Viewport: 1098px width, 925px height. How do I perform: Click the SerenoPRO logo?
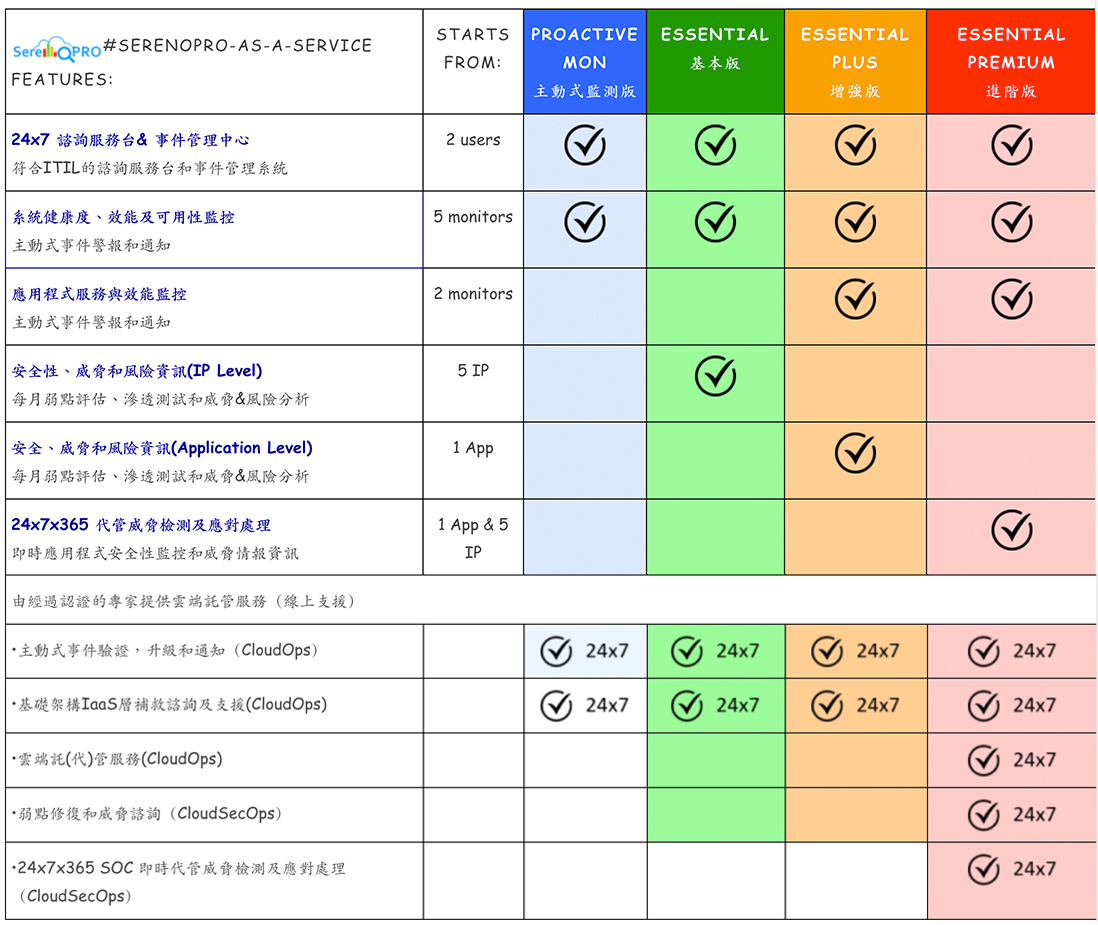pyautogui.click(x=57, y=50)
